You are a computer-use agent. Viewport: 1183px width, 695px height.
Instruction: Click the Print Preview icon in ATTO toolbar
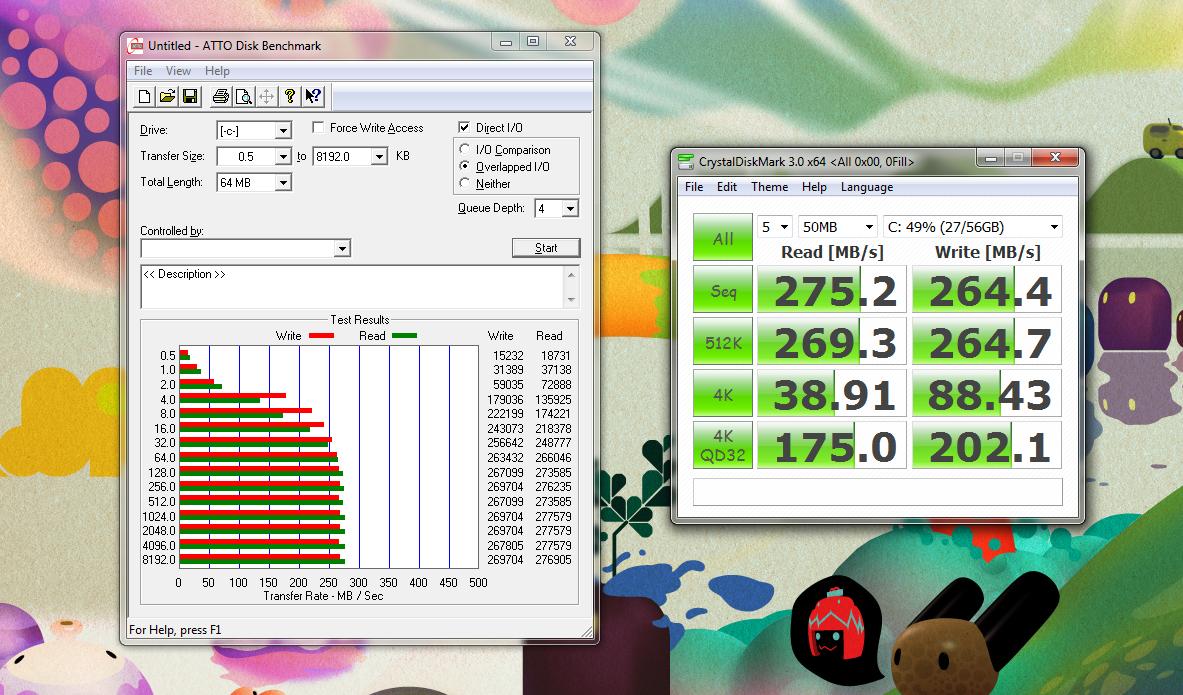tap(244, 97)
